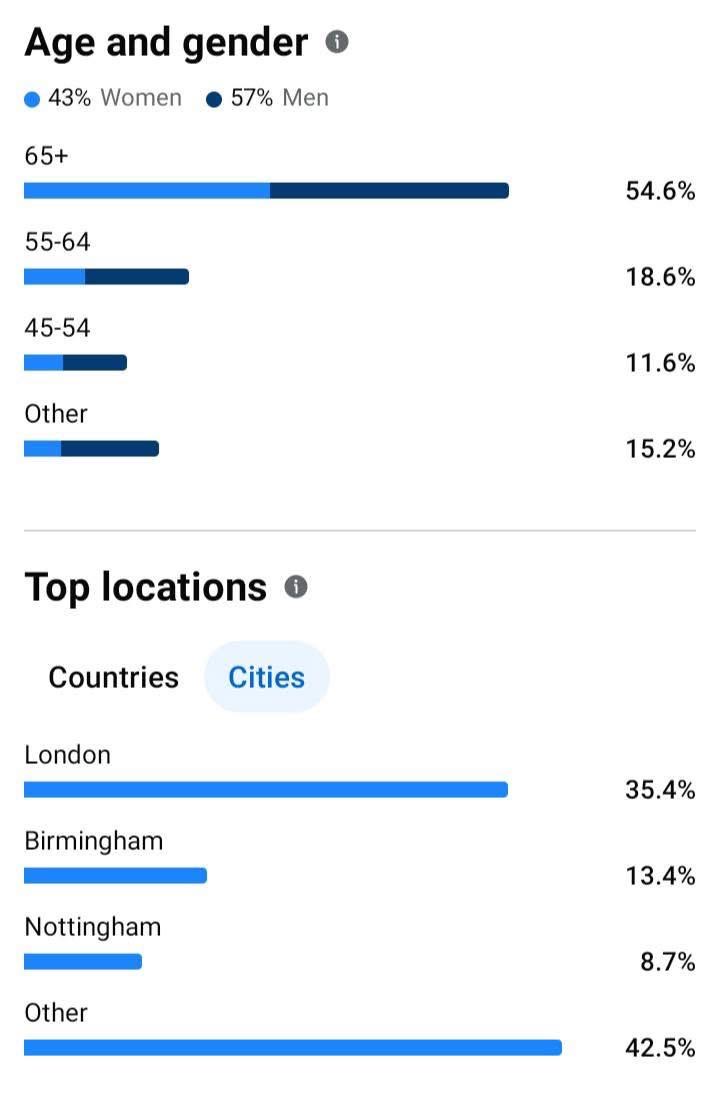Switch to the Countries tab

(x=113, y=677)
